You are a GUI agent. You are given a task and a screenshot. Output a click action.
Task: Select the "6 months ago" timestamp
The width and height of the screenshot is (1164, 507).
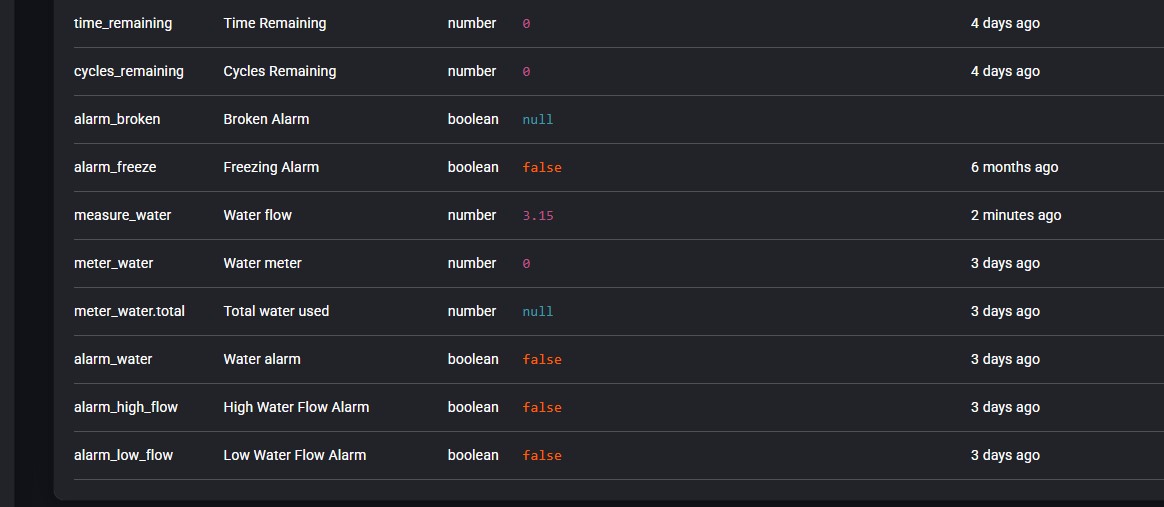point(1014,167)
